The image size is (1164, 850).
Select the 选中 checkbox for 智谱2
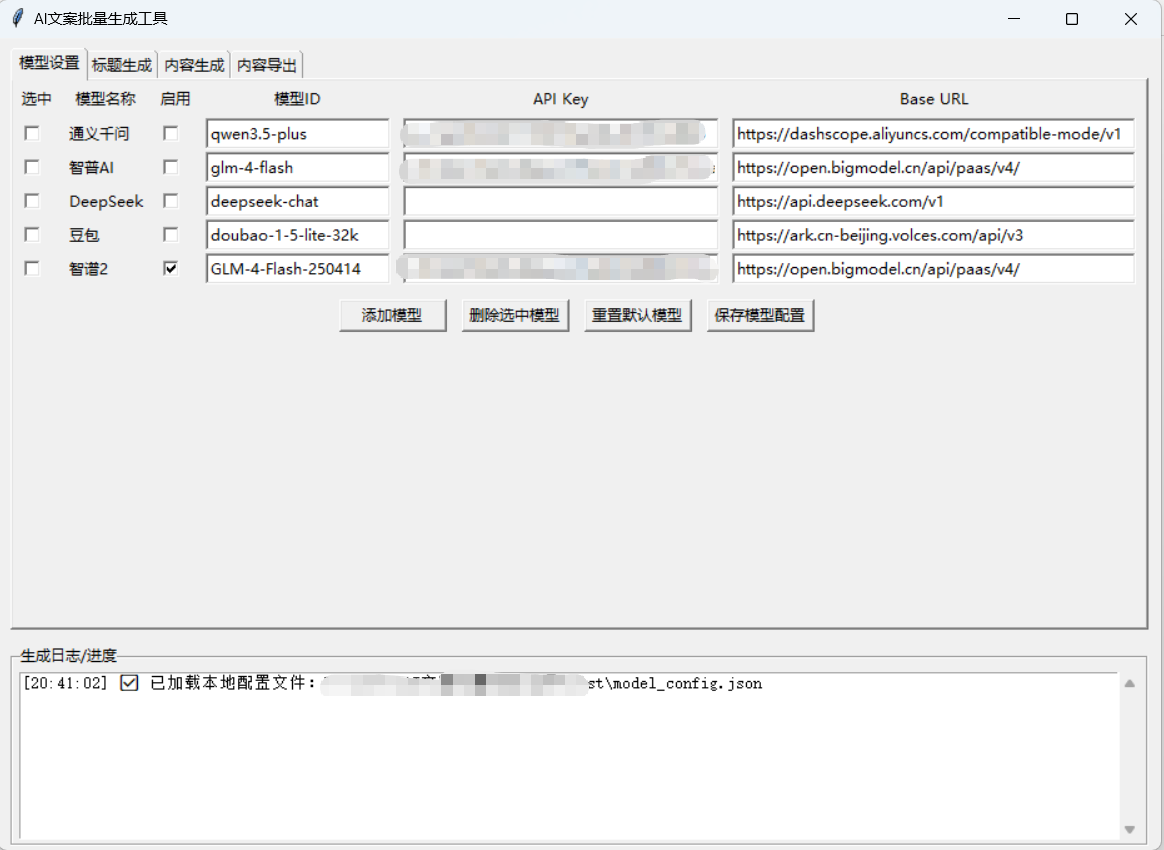click(31, 268)
